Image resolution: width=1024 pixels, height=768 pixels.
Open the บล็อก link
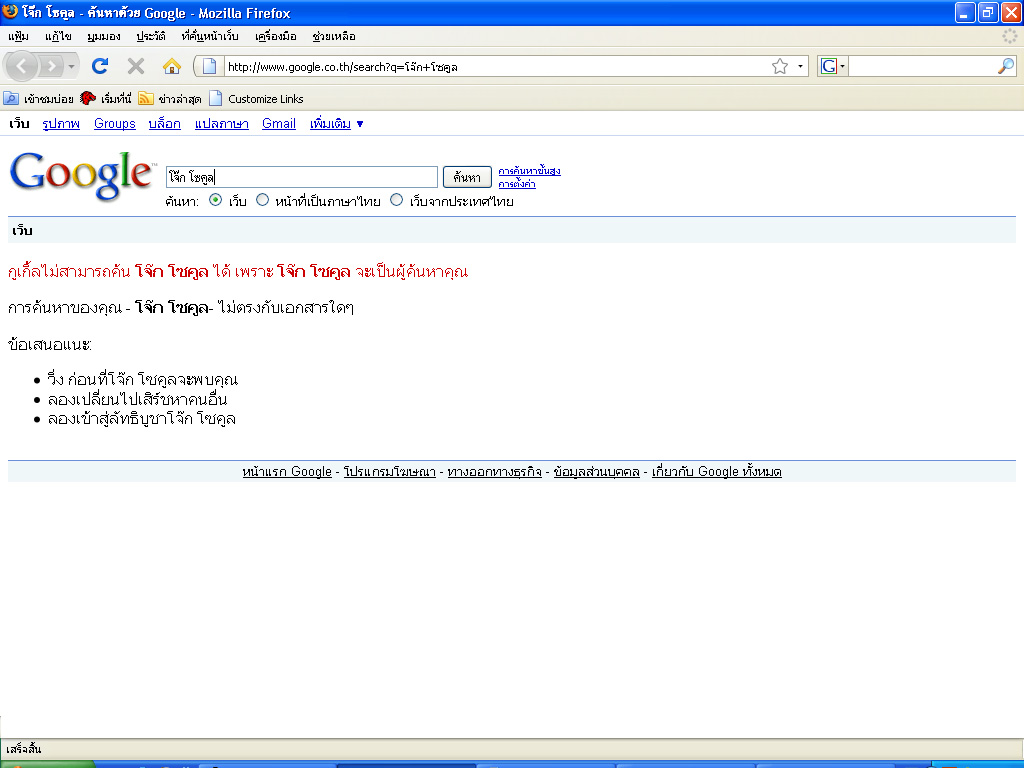pyautogui.click(x=165, y=123)
